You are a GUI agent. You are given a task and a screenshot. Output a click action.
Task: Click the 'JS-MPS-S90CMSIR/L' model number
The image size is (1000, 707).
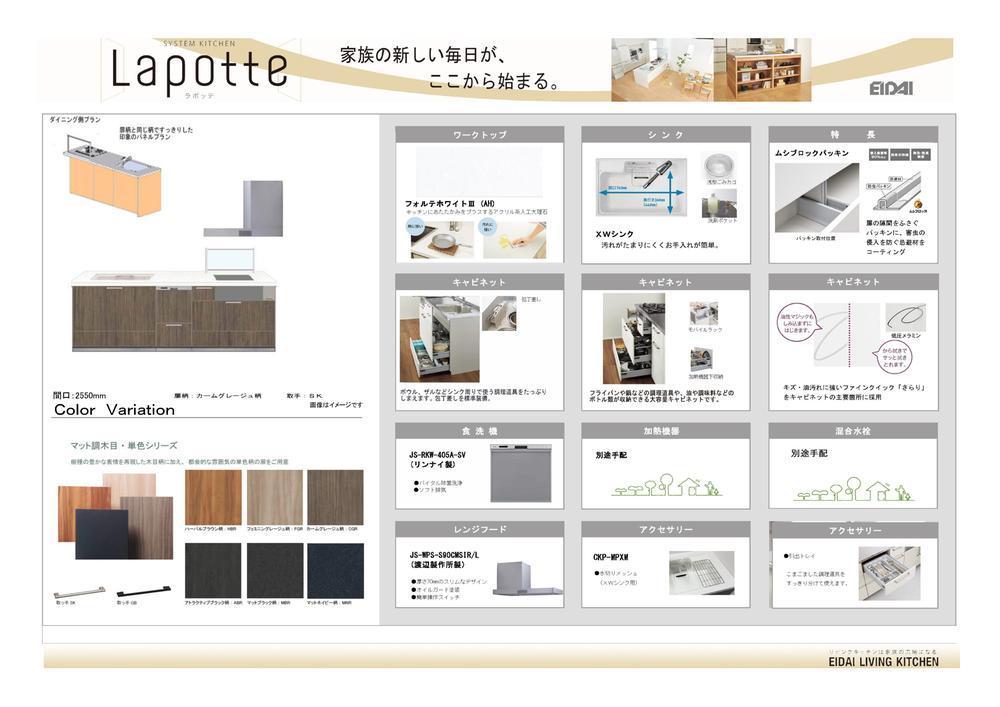click(444, 555)
